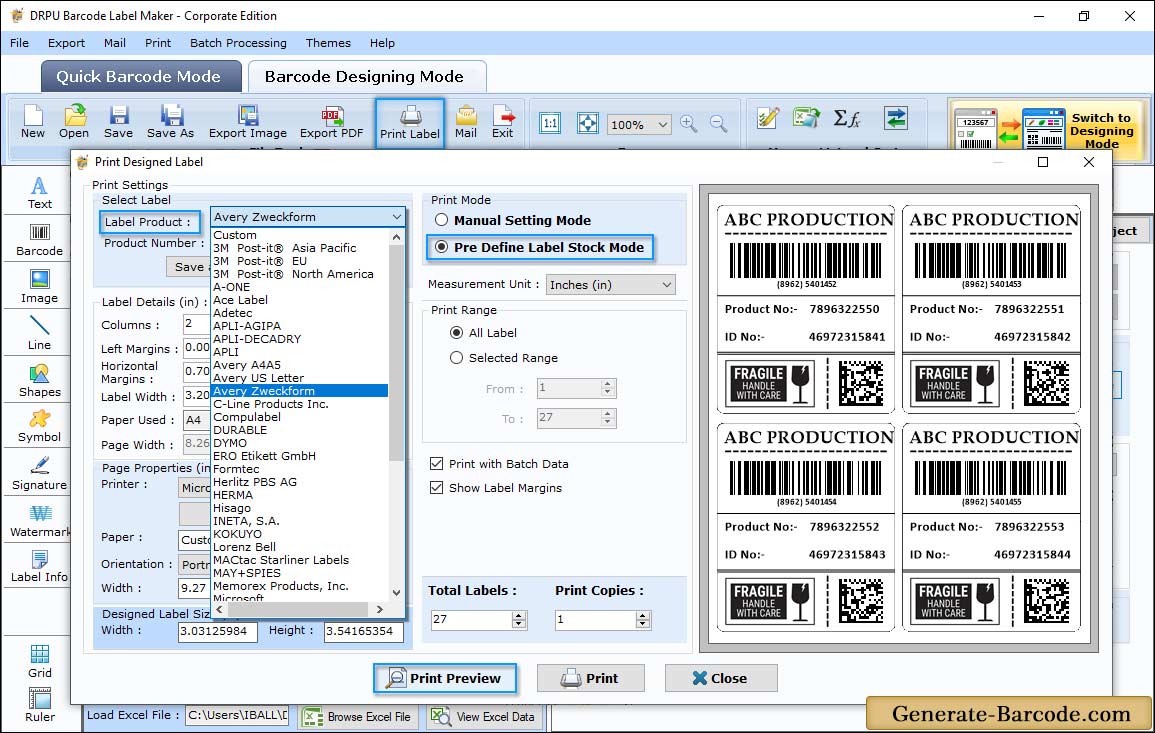This screenshot has width=1155, height=733.
Task: Click Browse Excel File button
Action: 358,716
